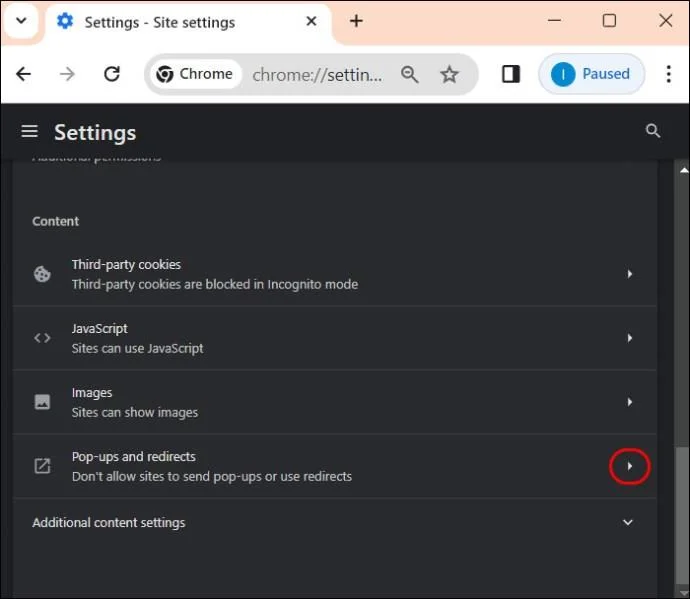Screen dimensions: 690x599
Task: Click the scrollbar up arrow
Action: pos(683,170)
